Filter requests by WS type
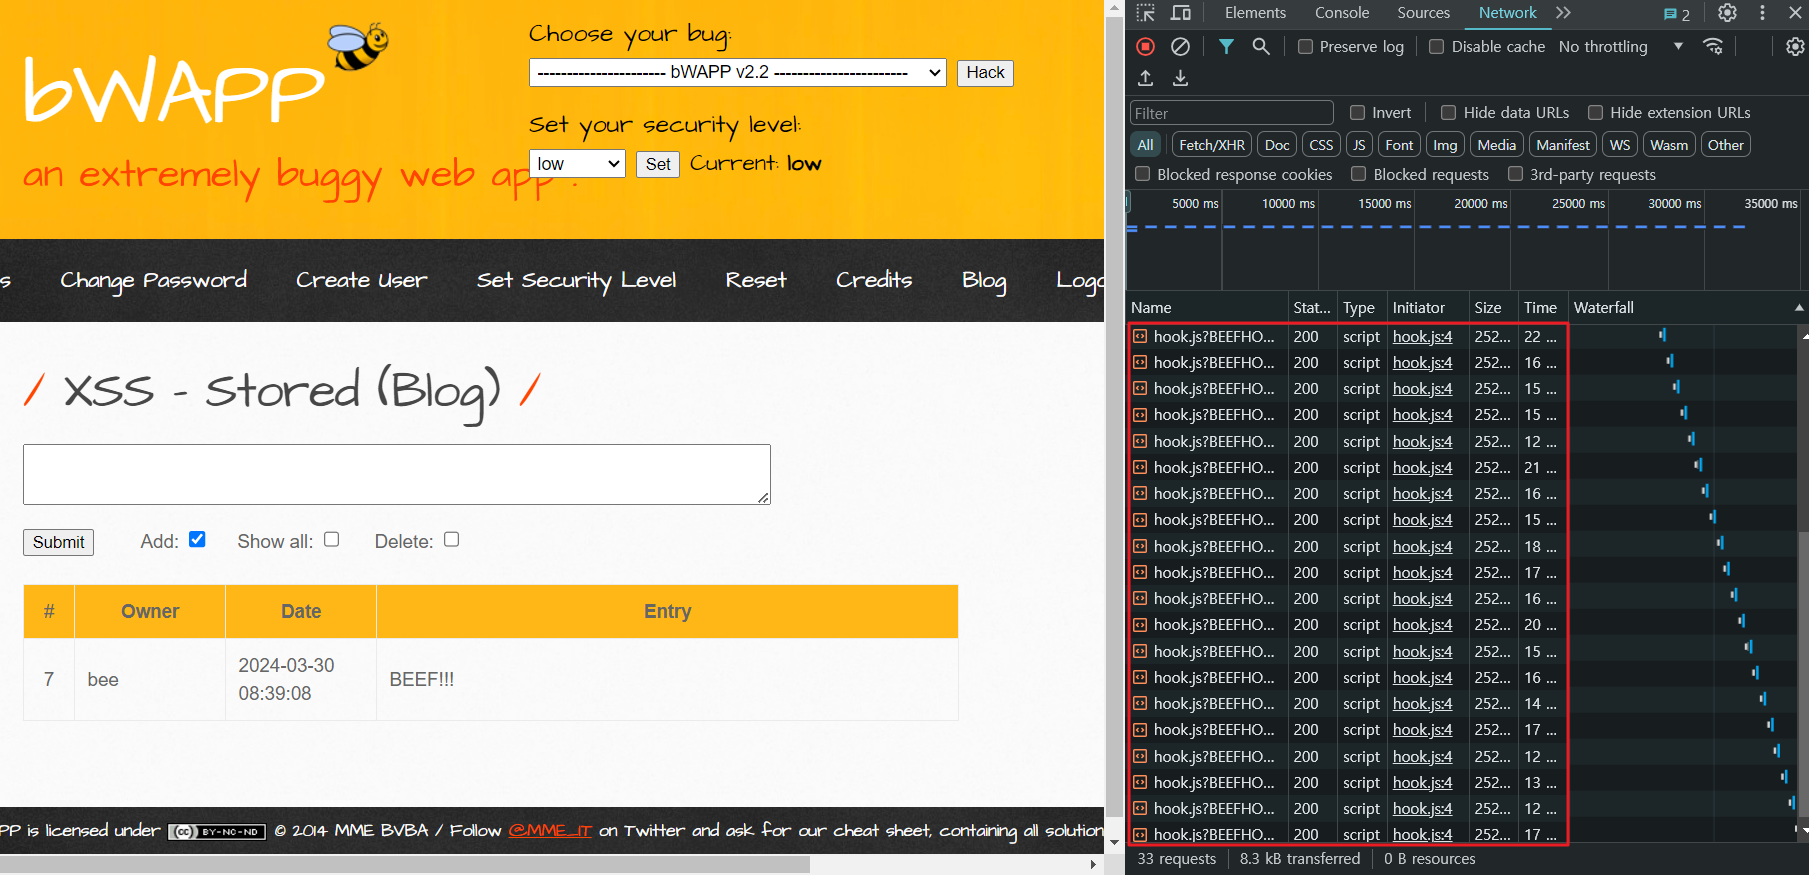Screen dimensions: 1809x875 point(1620,145)
